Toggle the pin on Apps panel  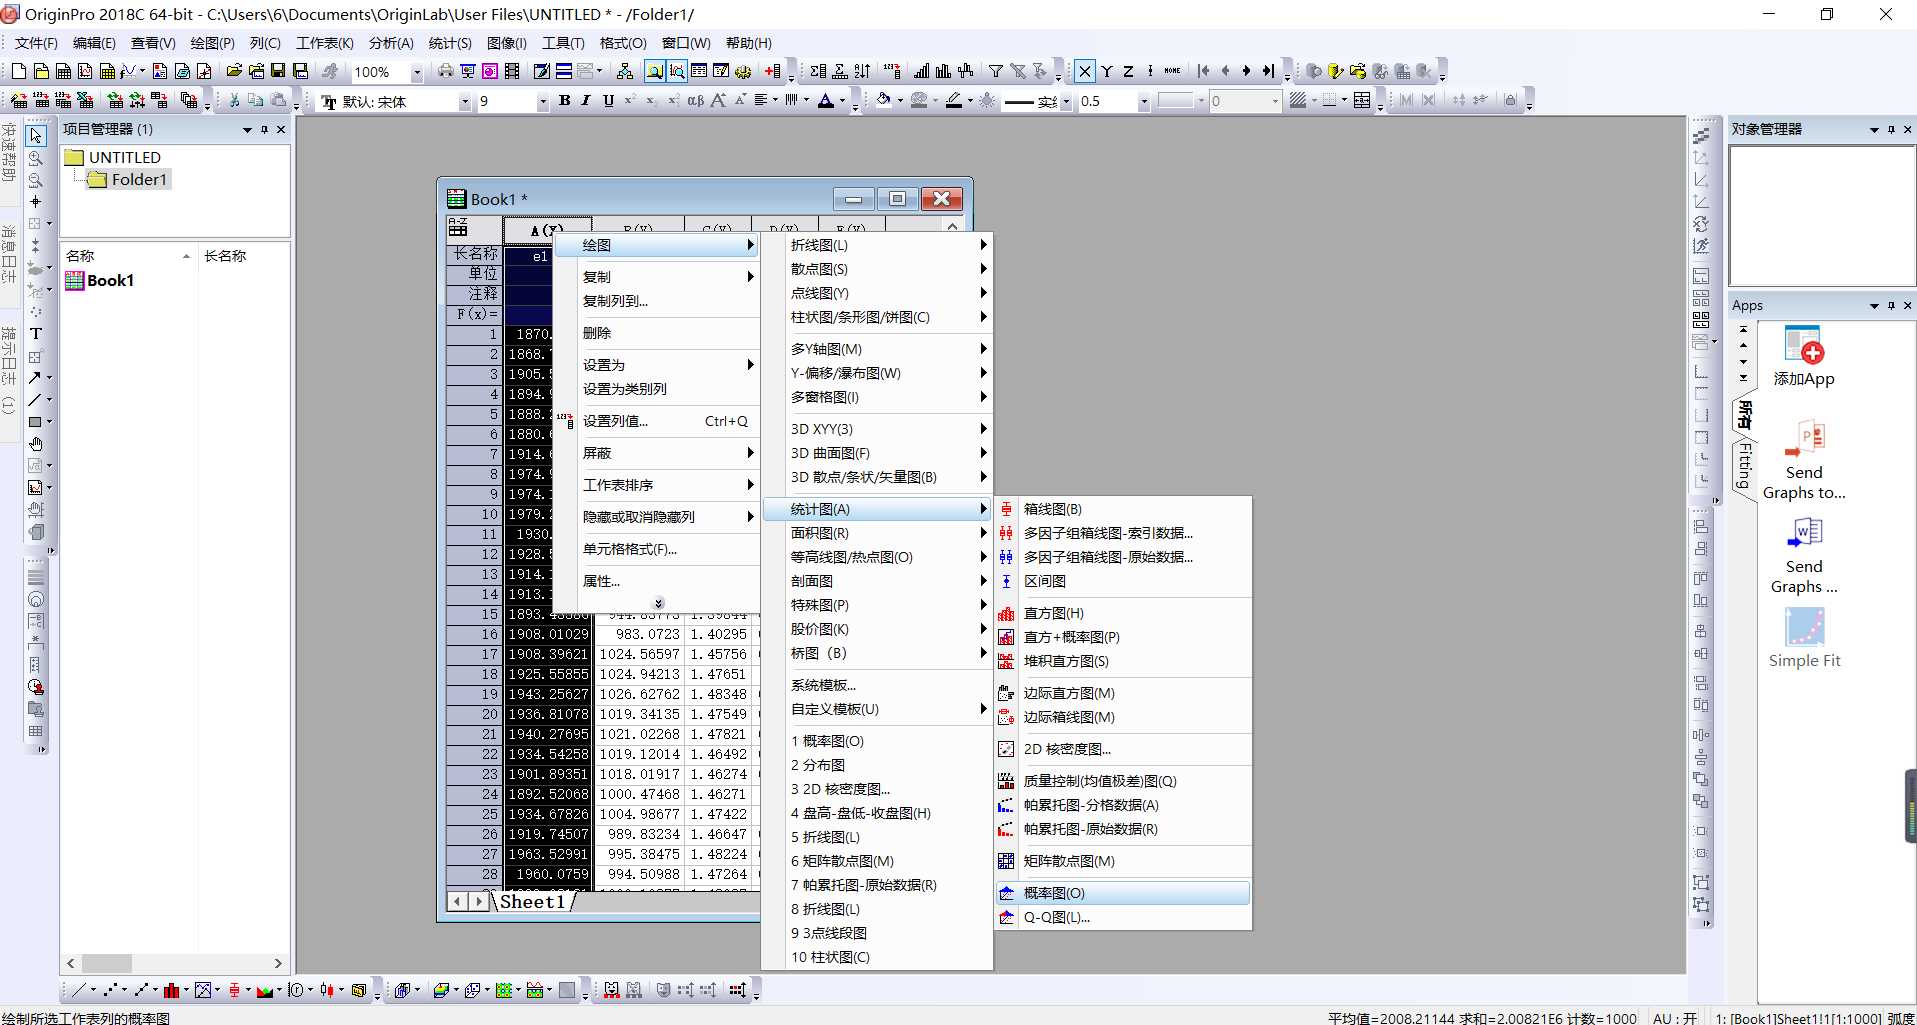[x=1891, y=305]
